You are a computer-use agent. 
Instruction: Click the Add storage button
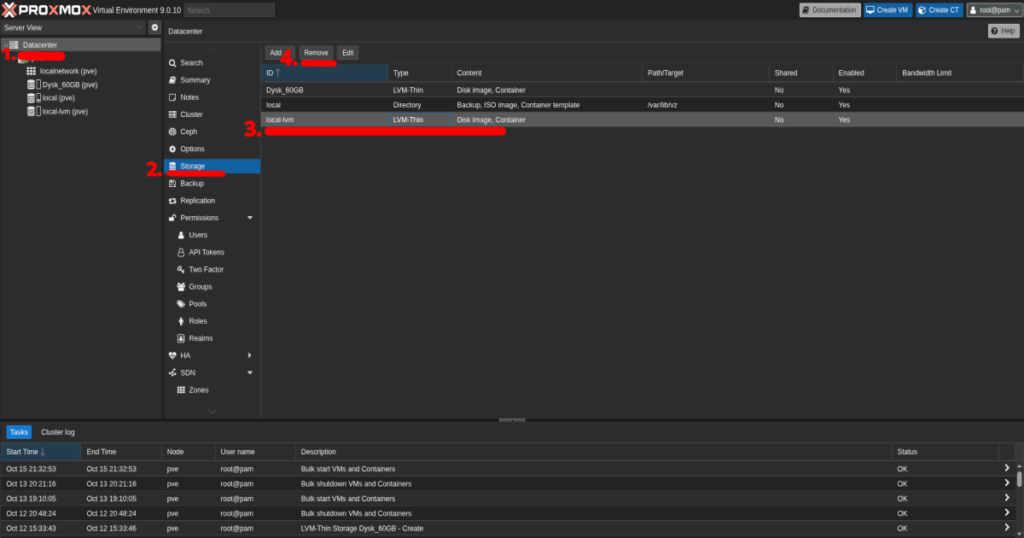[279, 53]
